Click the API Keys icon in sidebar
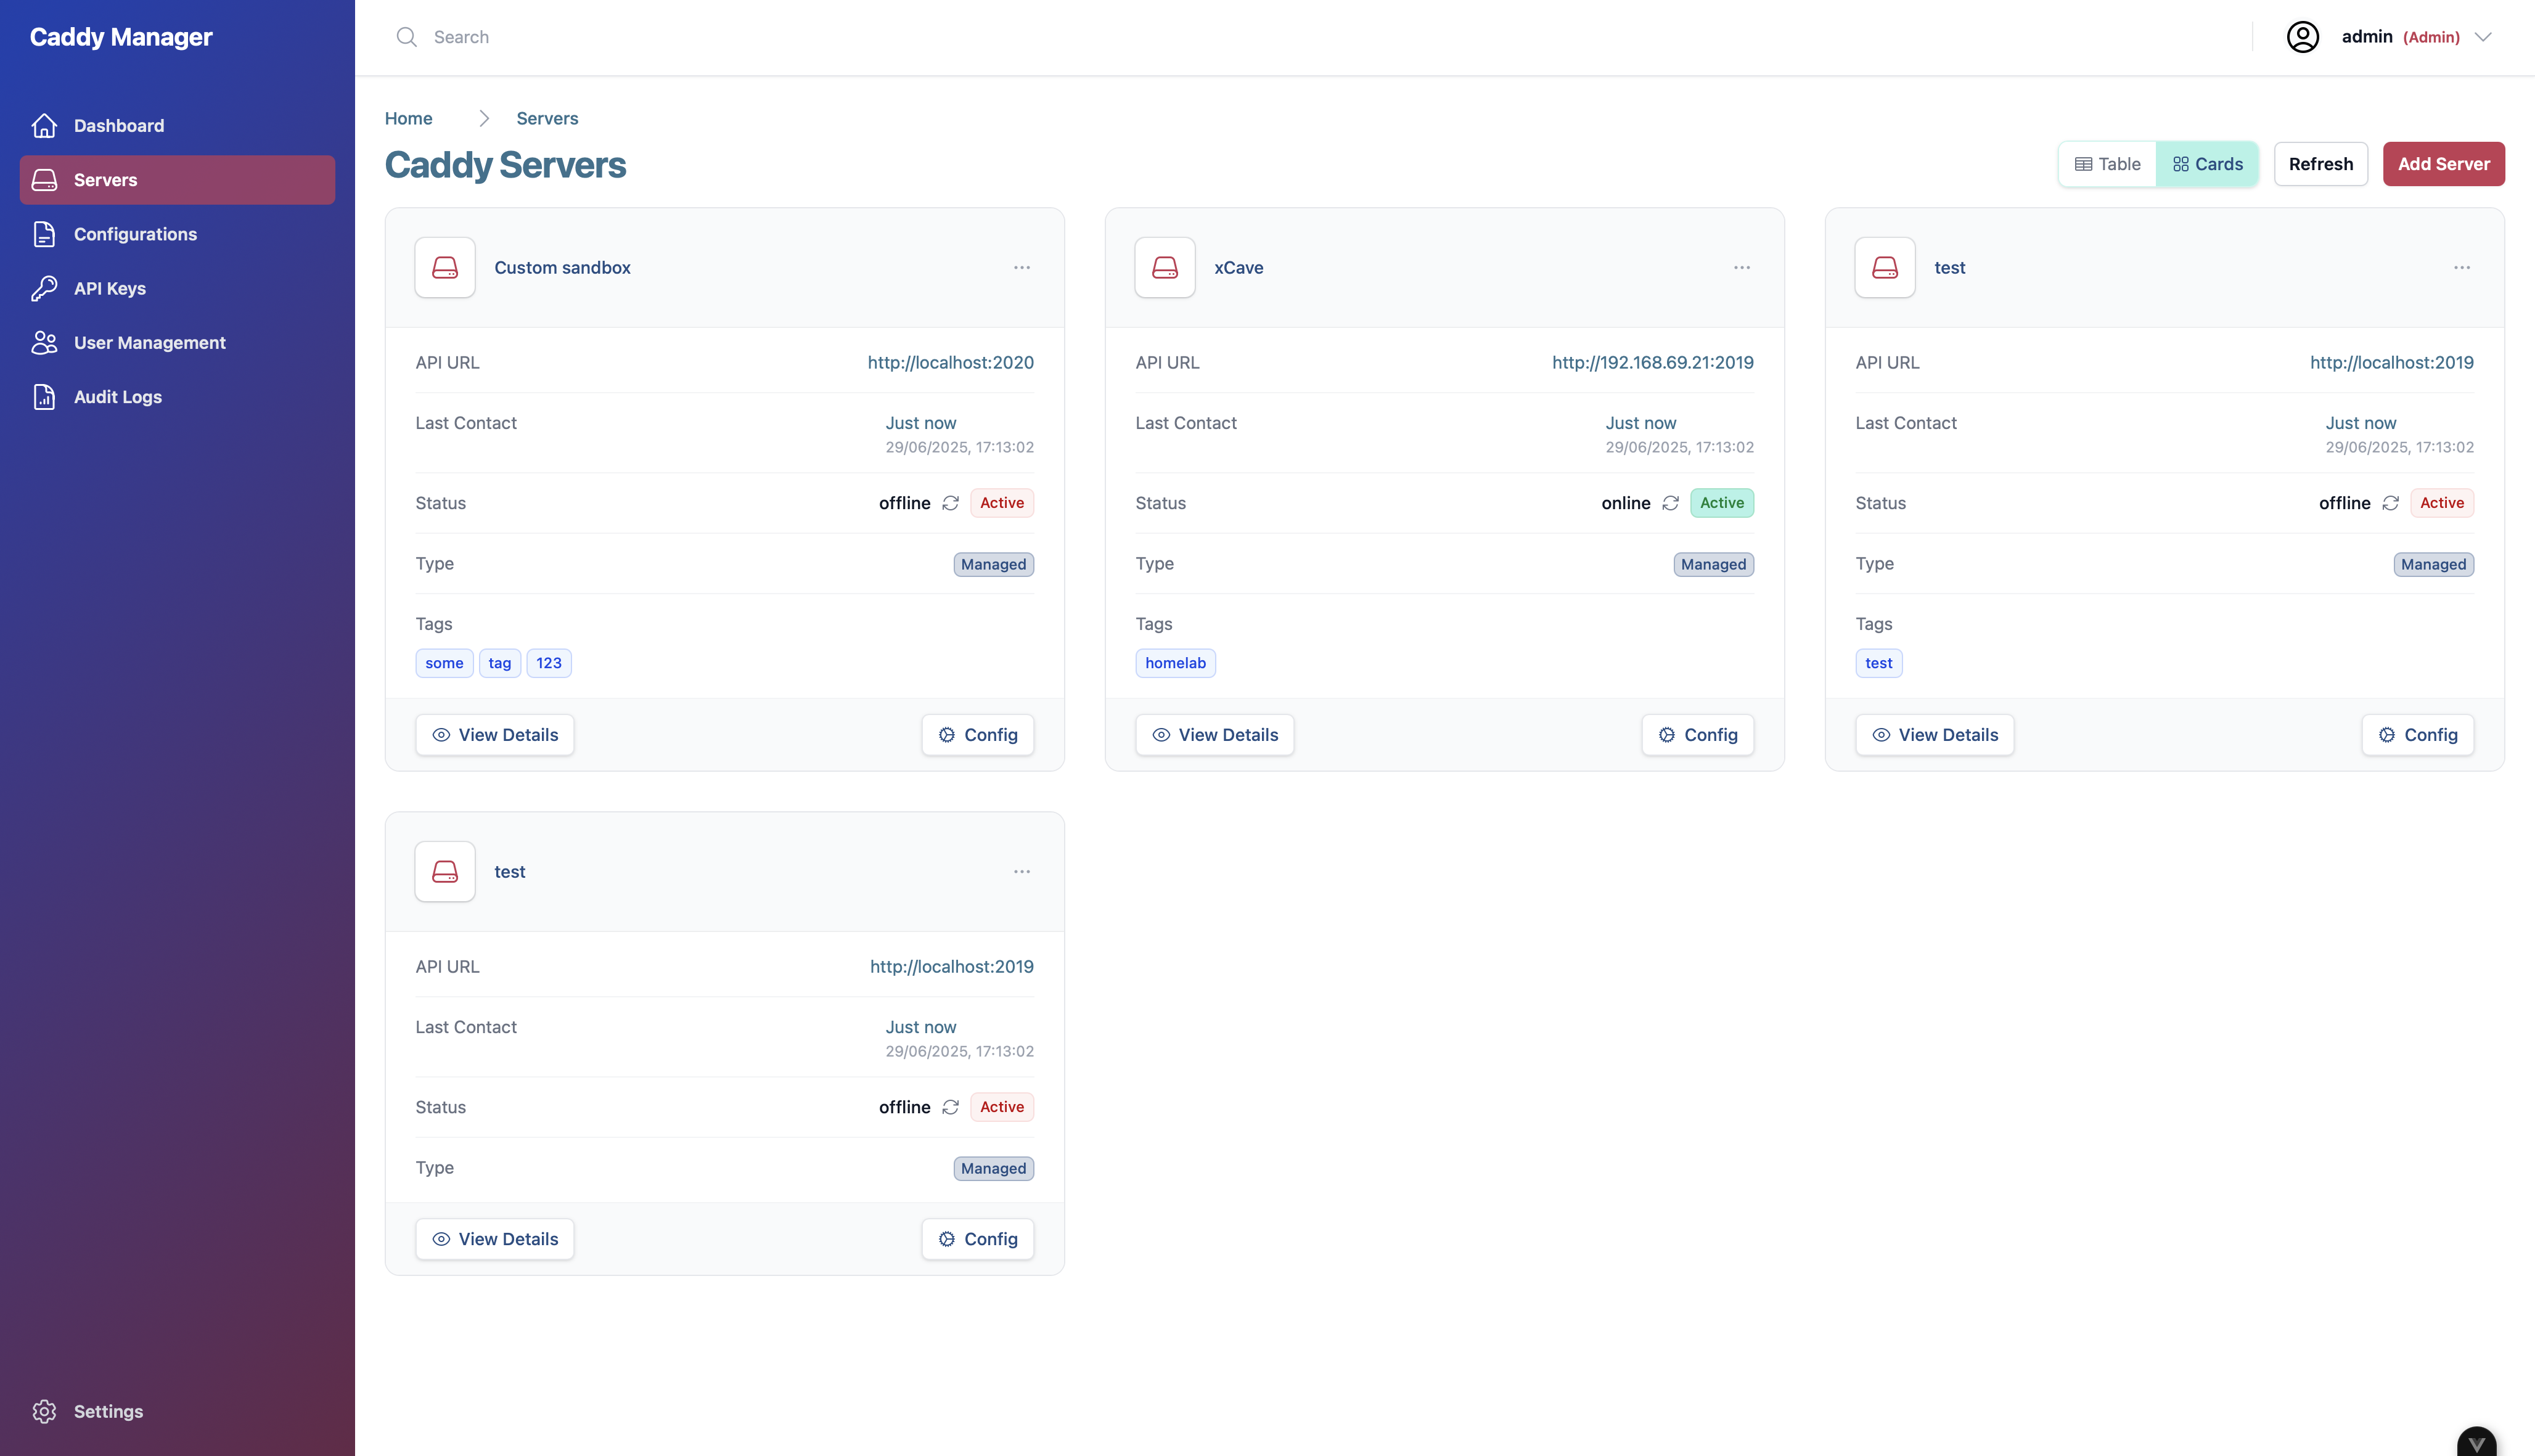 pos(44,288)
